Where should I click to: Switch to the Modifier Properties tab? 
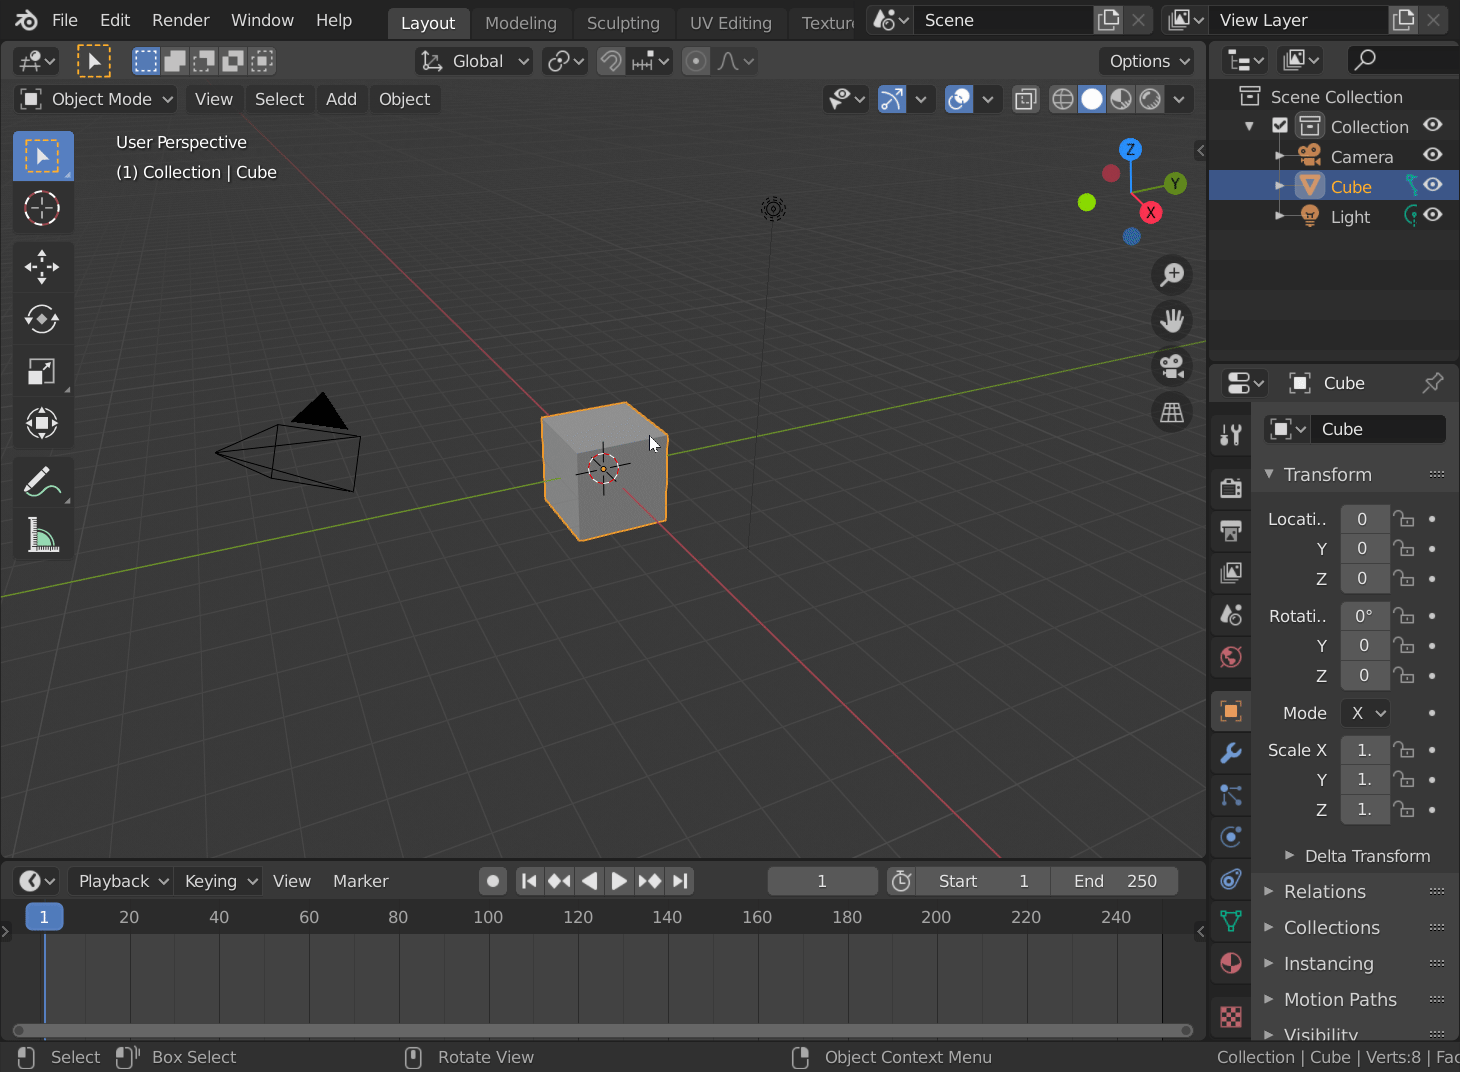click(x=1231, y=753)
